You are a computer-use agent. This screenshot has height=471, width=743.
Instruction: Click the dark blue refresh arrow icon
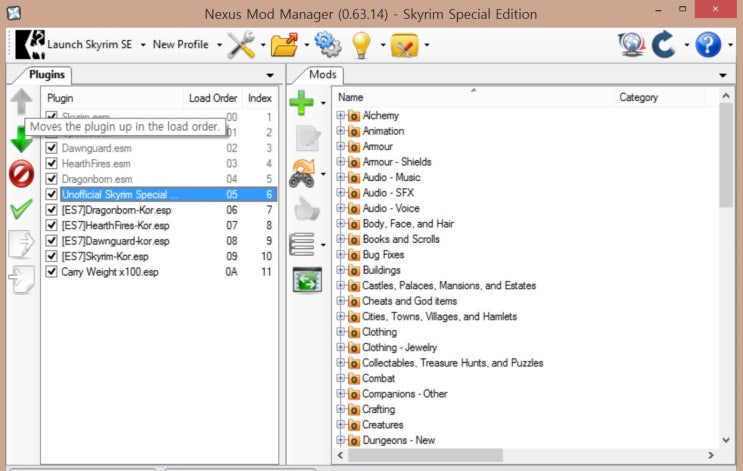663,45
